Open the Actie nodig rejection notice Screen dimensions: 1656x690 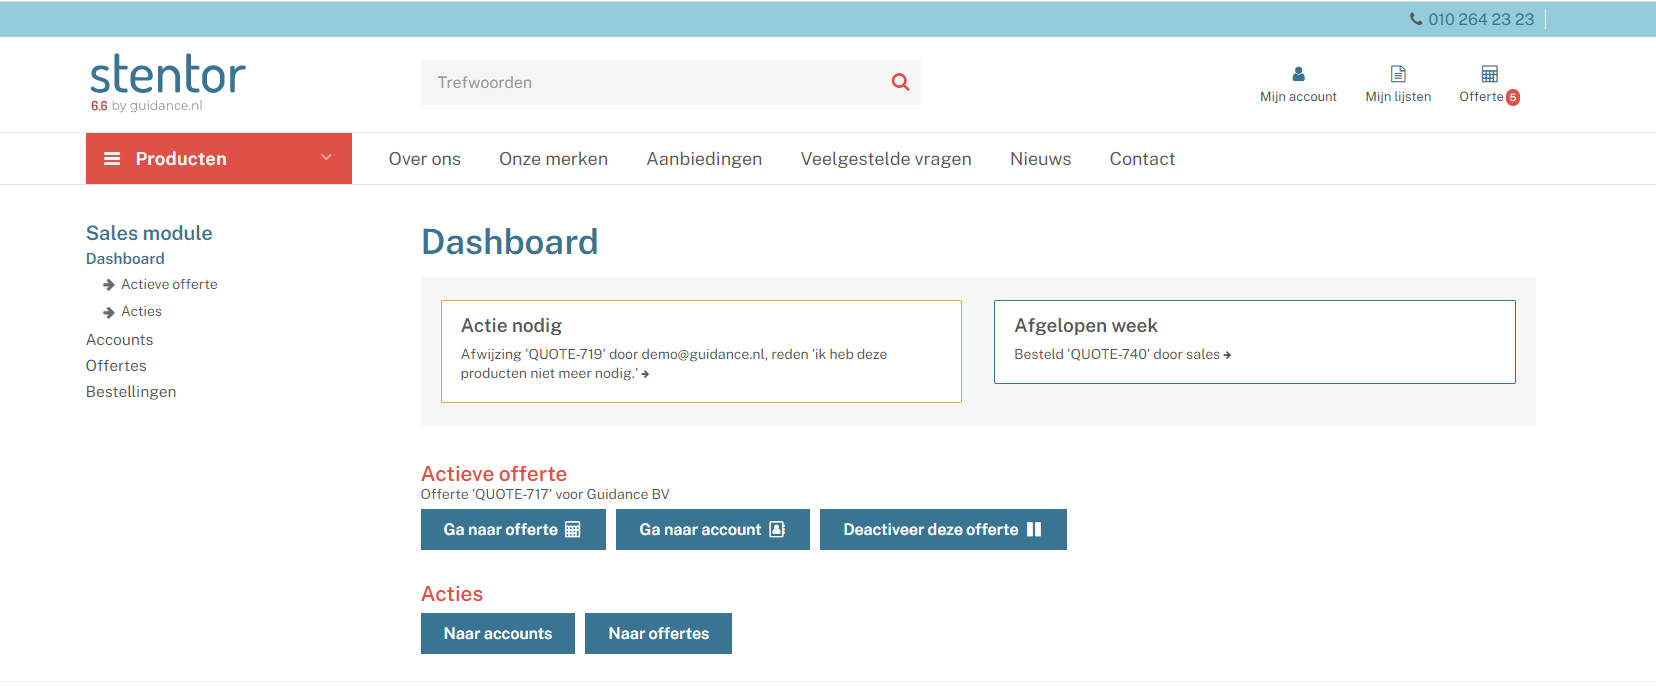pos(673,364)
